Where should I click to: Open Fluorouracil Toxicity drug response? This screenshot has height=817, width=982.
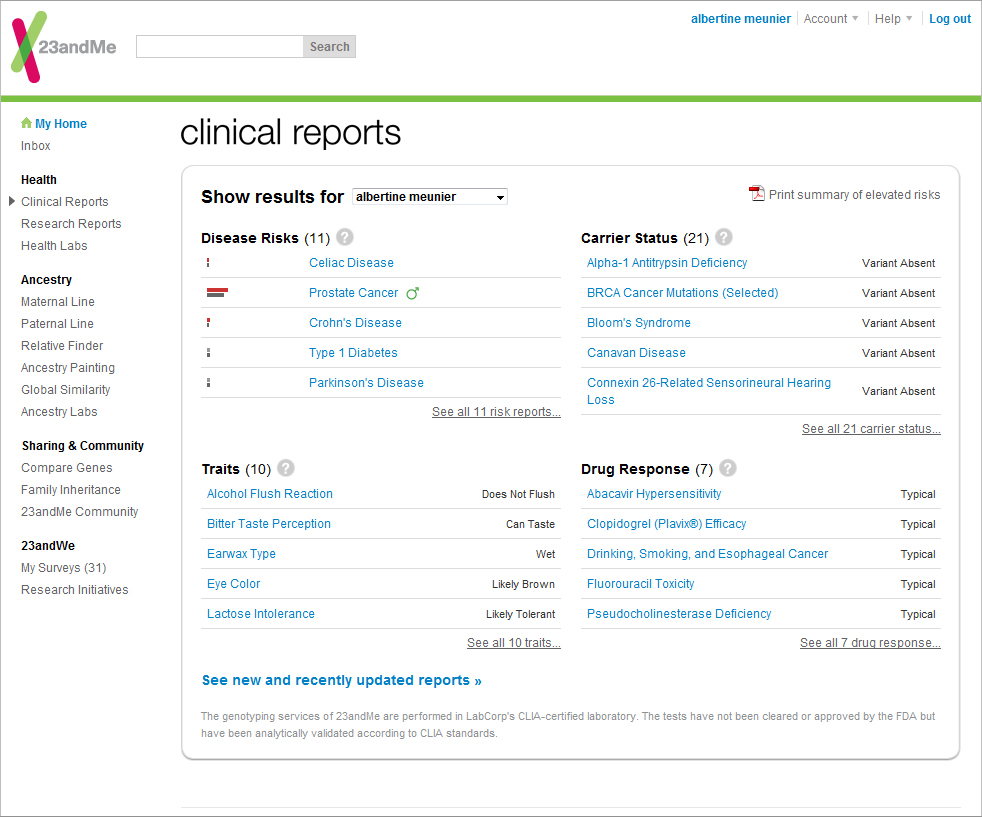tap(641, 583)
